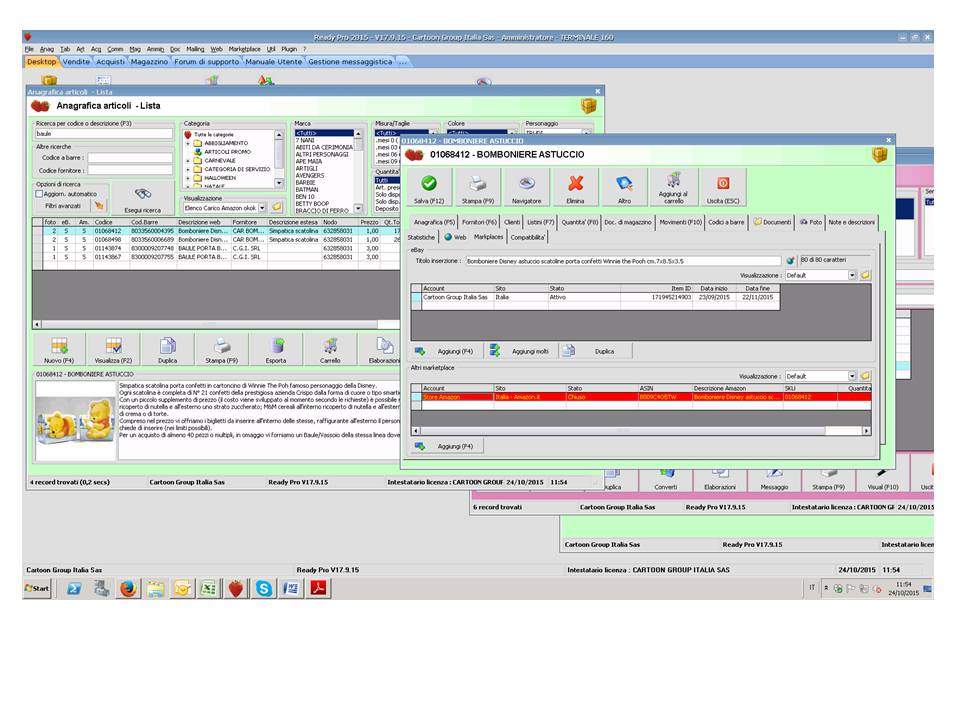Click the Marca list down-scroll arrow
The width and height of the screenshot is (960, 720).
tap(358, 209)
